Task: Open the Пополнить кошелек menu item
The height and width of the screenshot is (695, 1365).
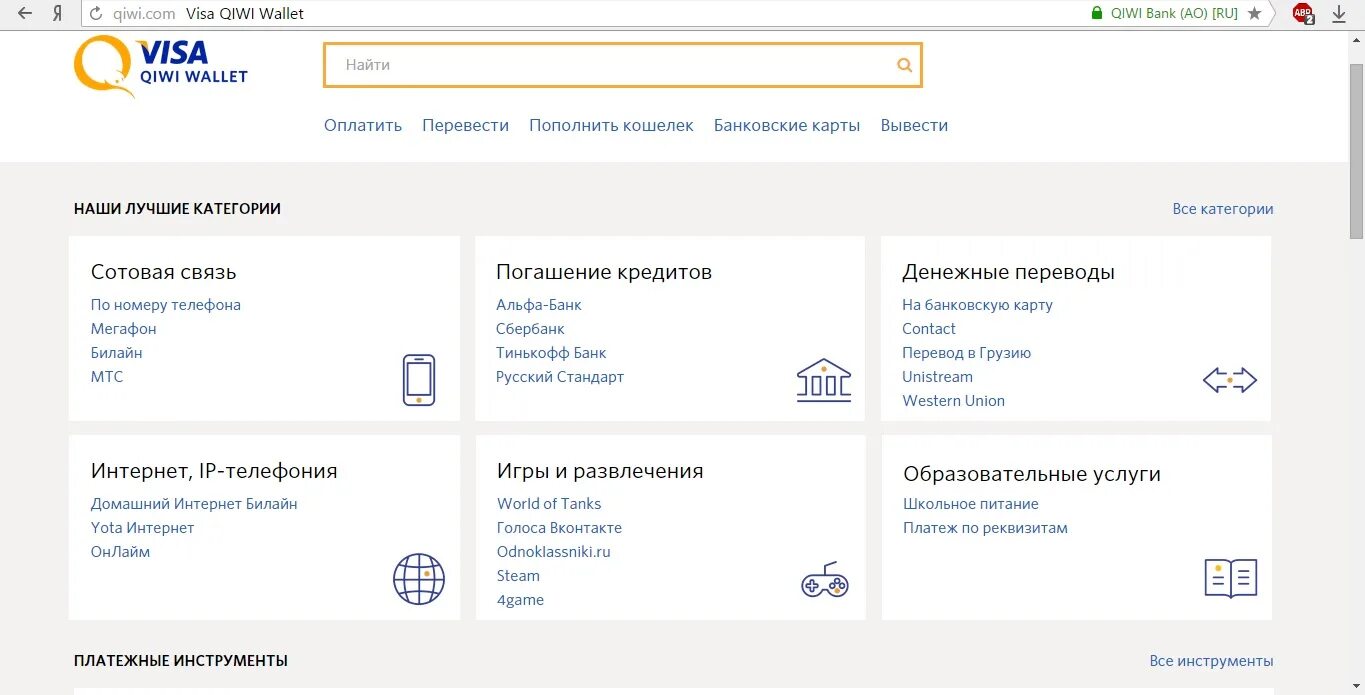Action: point(611,125)
